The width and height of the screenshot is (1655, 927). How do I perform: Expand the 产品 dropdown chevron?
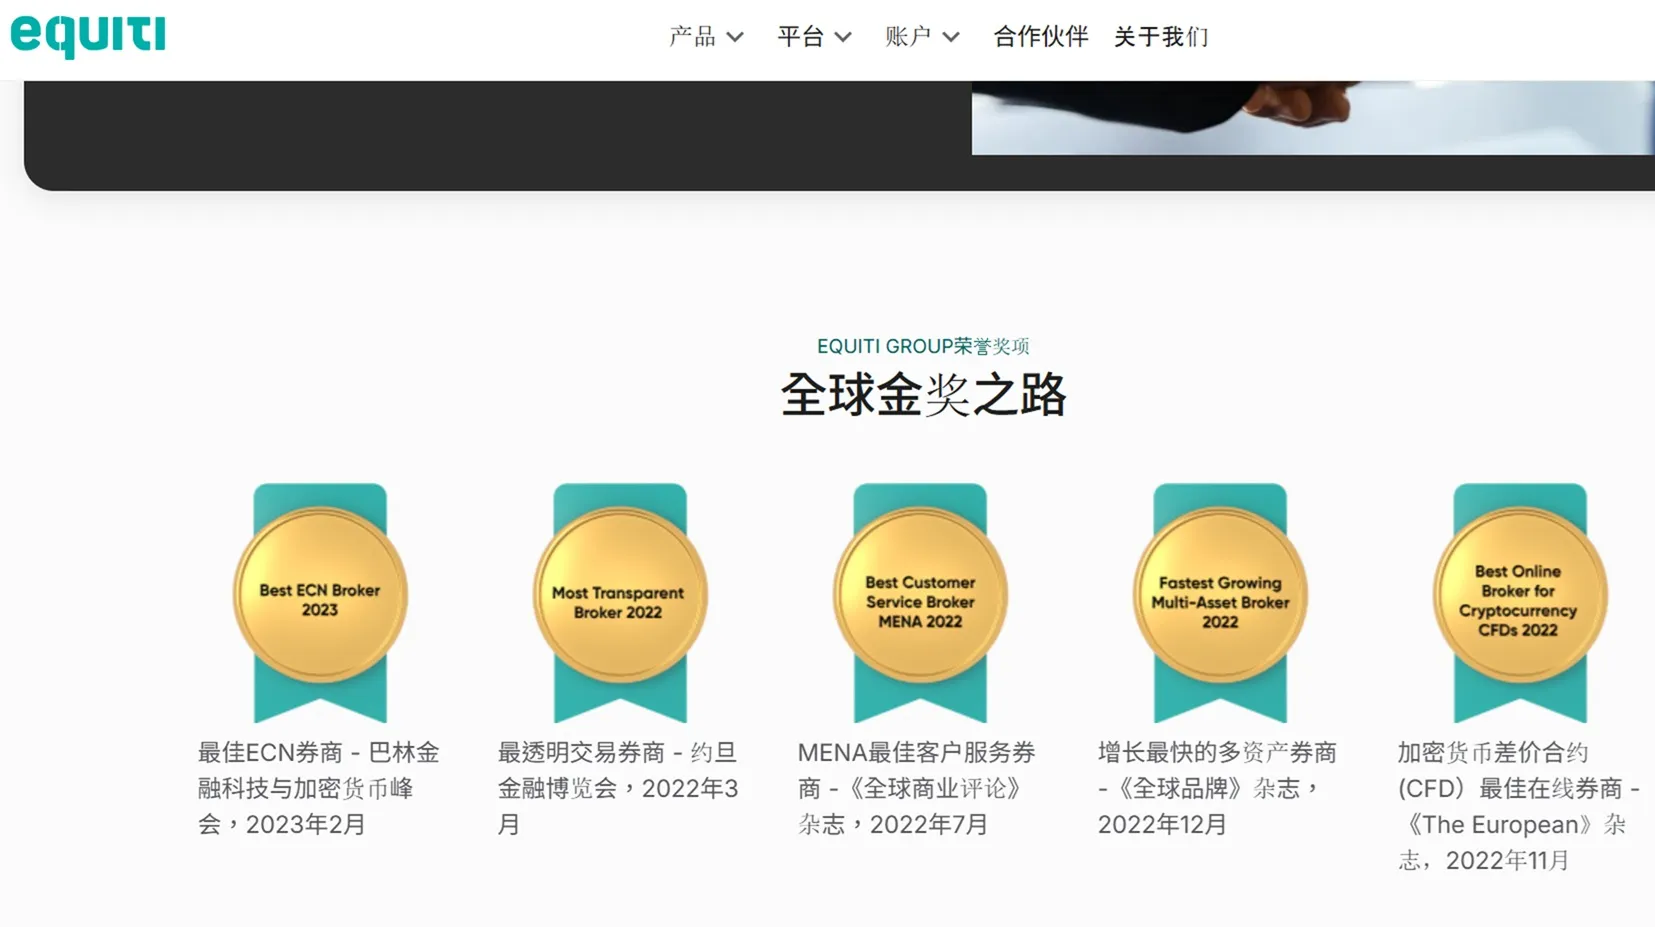tap(735, 38)
